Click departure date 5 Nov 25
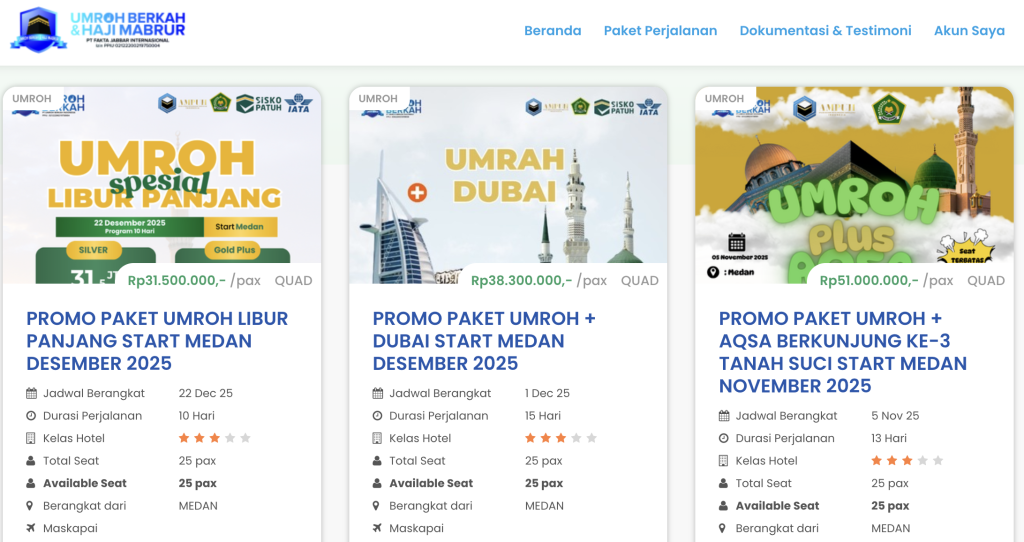The image size is (1024, 542). tap(895, 416)
